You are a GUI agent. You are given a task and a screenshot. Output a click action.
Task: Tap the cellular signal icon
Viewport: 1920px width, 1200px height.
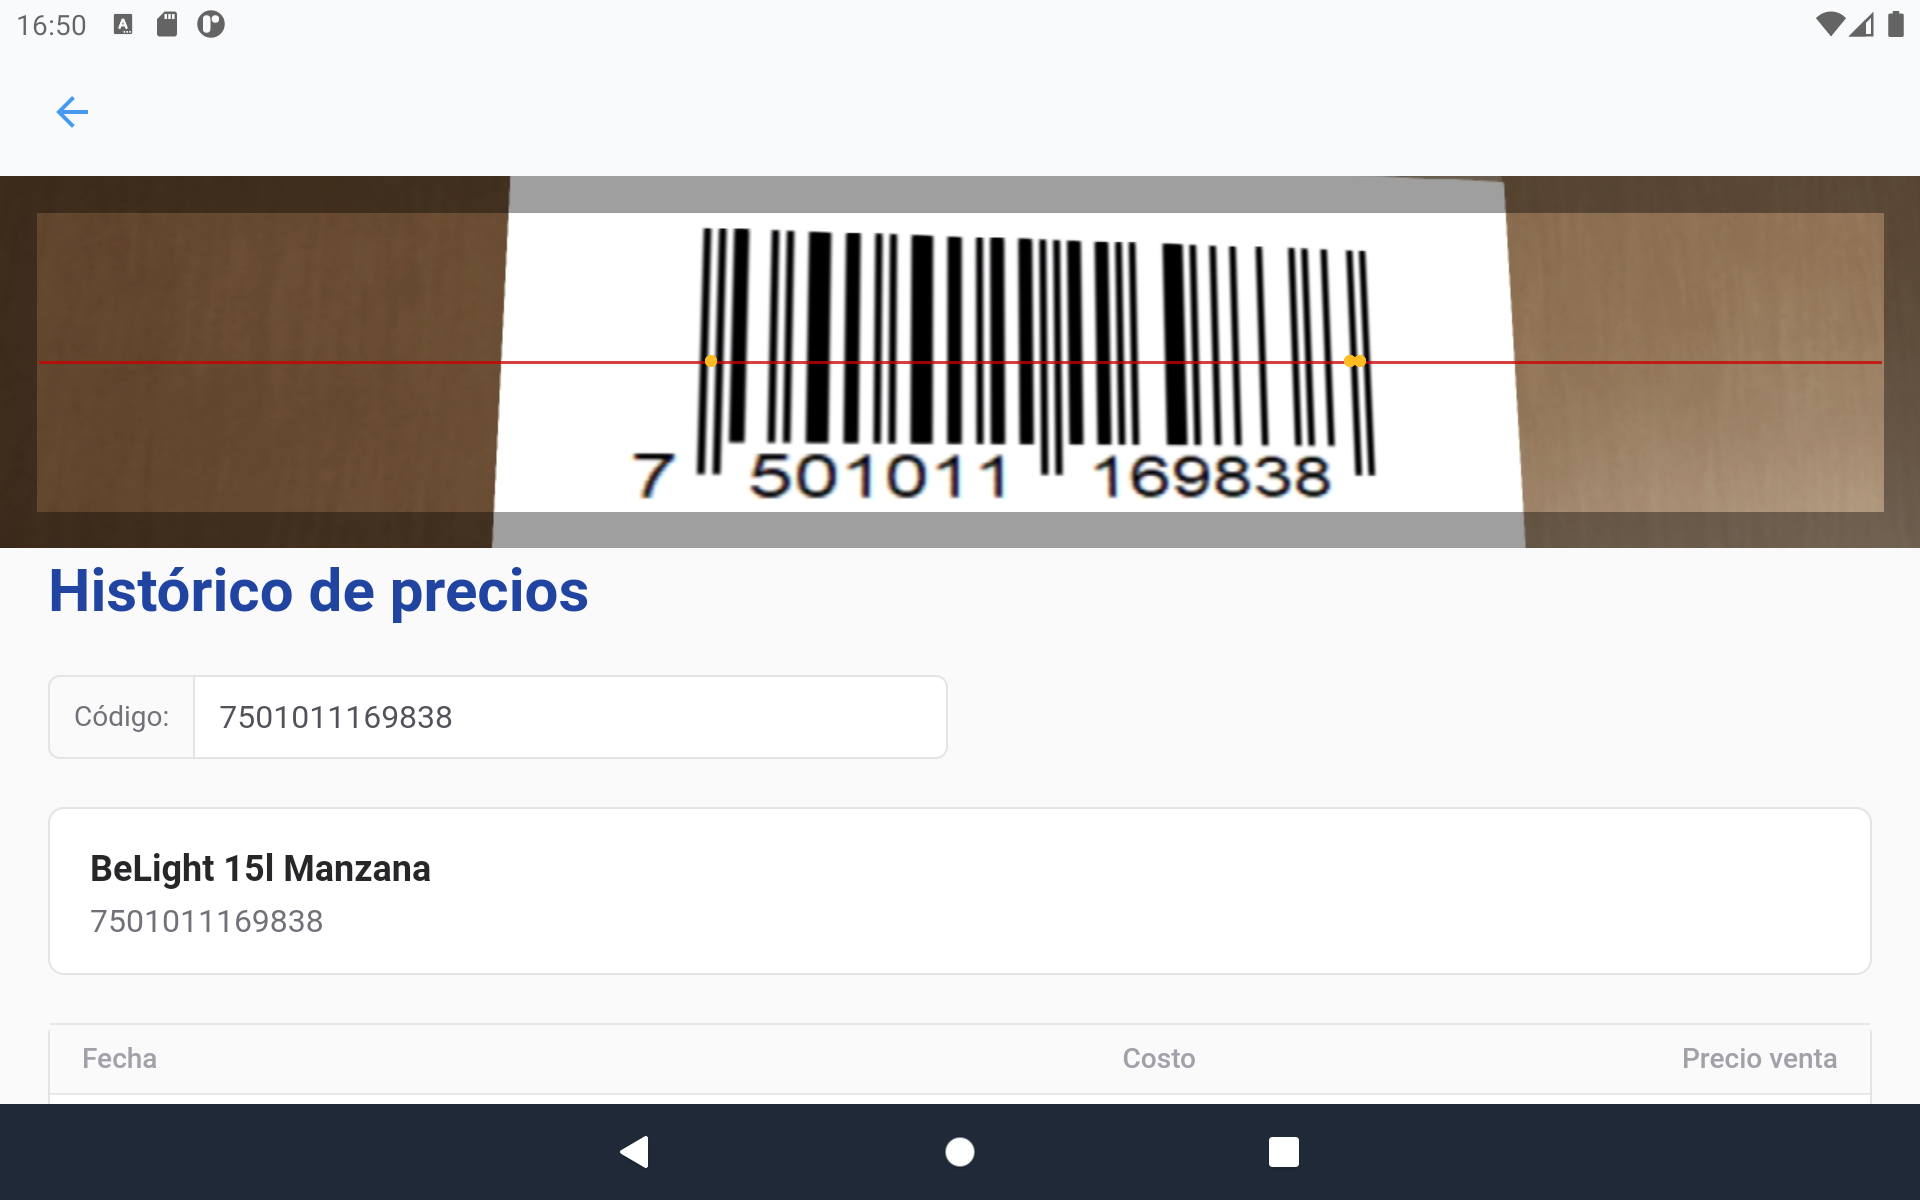tap(1862, 24)
